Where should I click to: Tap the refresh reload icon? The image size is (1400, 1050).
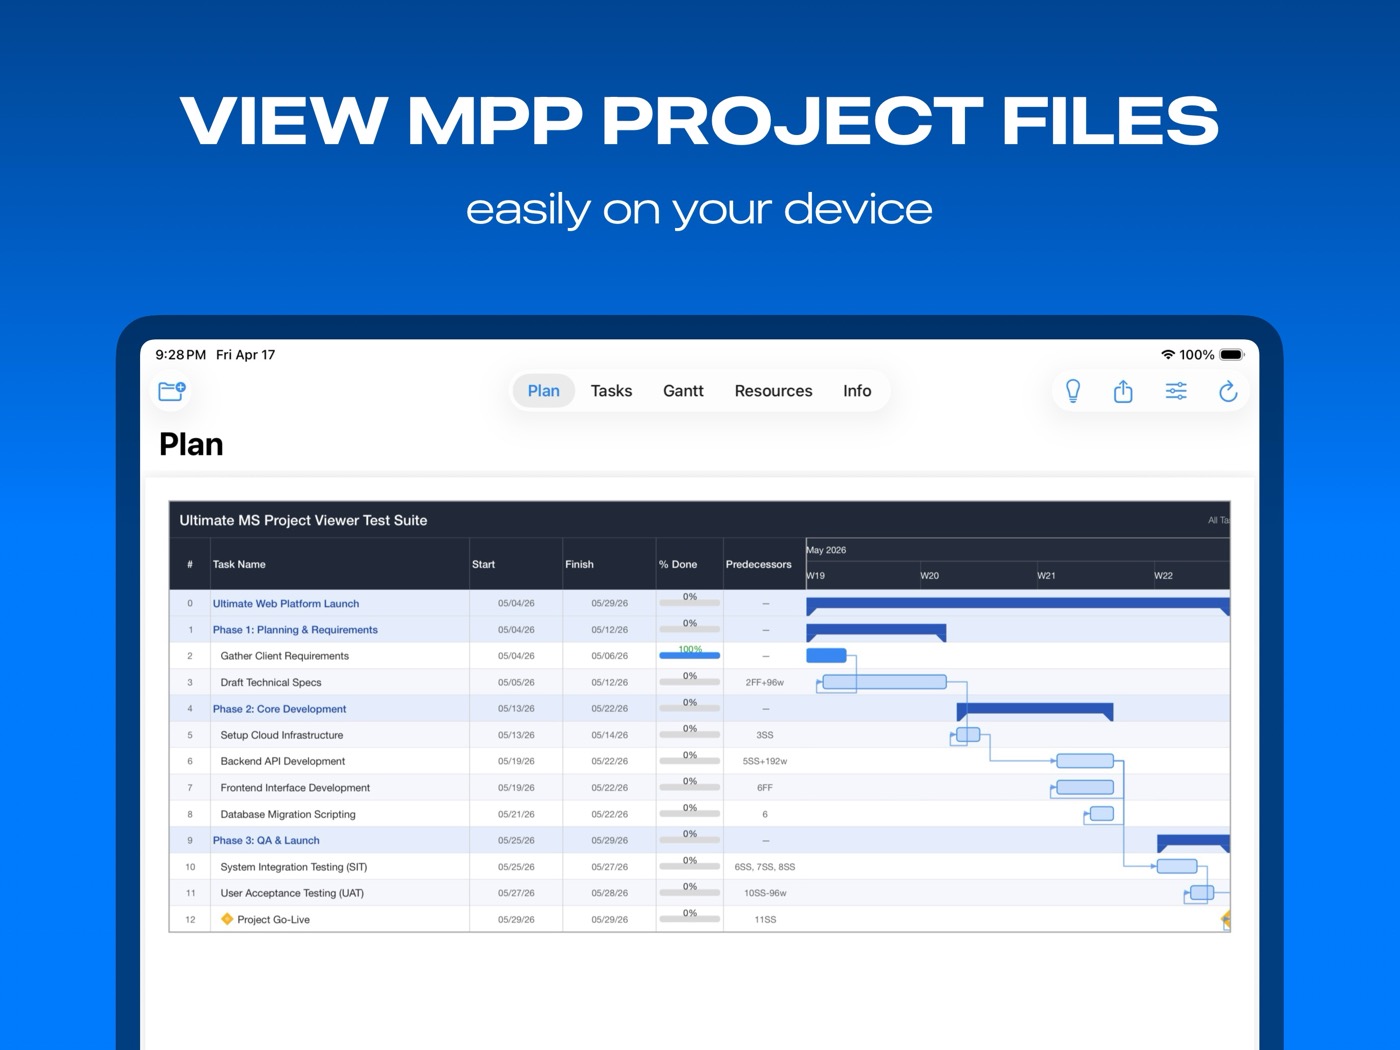click(1228, 391)
